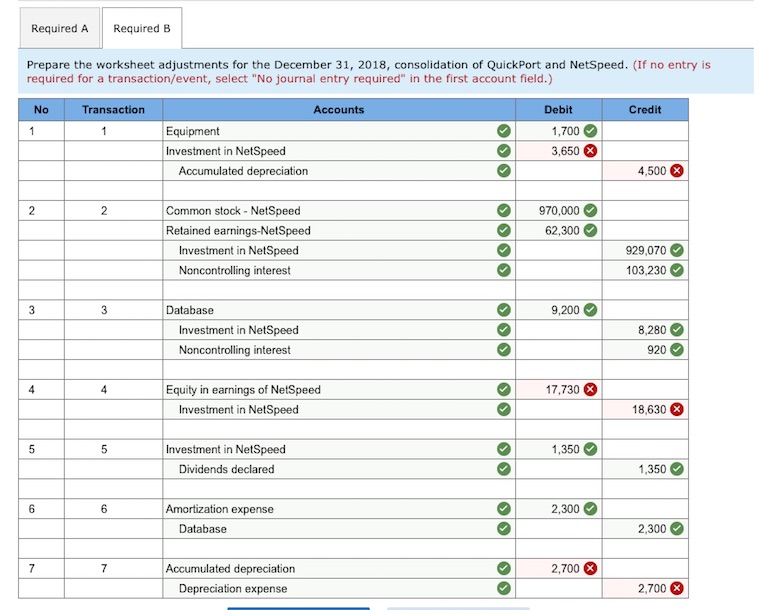Click green check beside debit 1,350
This screenshot has width=759, height=610.
[590, 449]
